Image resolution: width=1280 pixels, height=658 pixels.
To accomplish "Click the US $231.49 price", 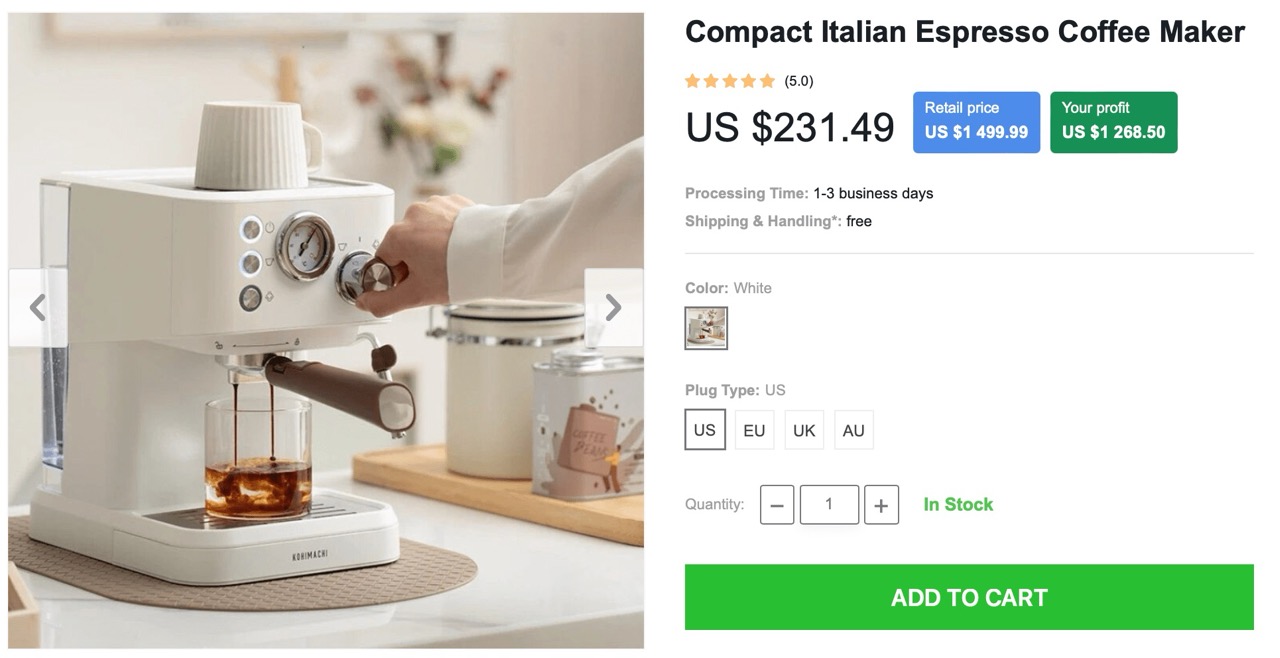I will point(790,127).
